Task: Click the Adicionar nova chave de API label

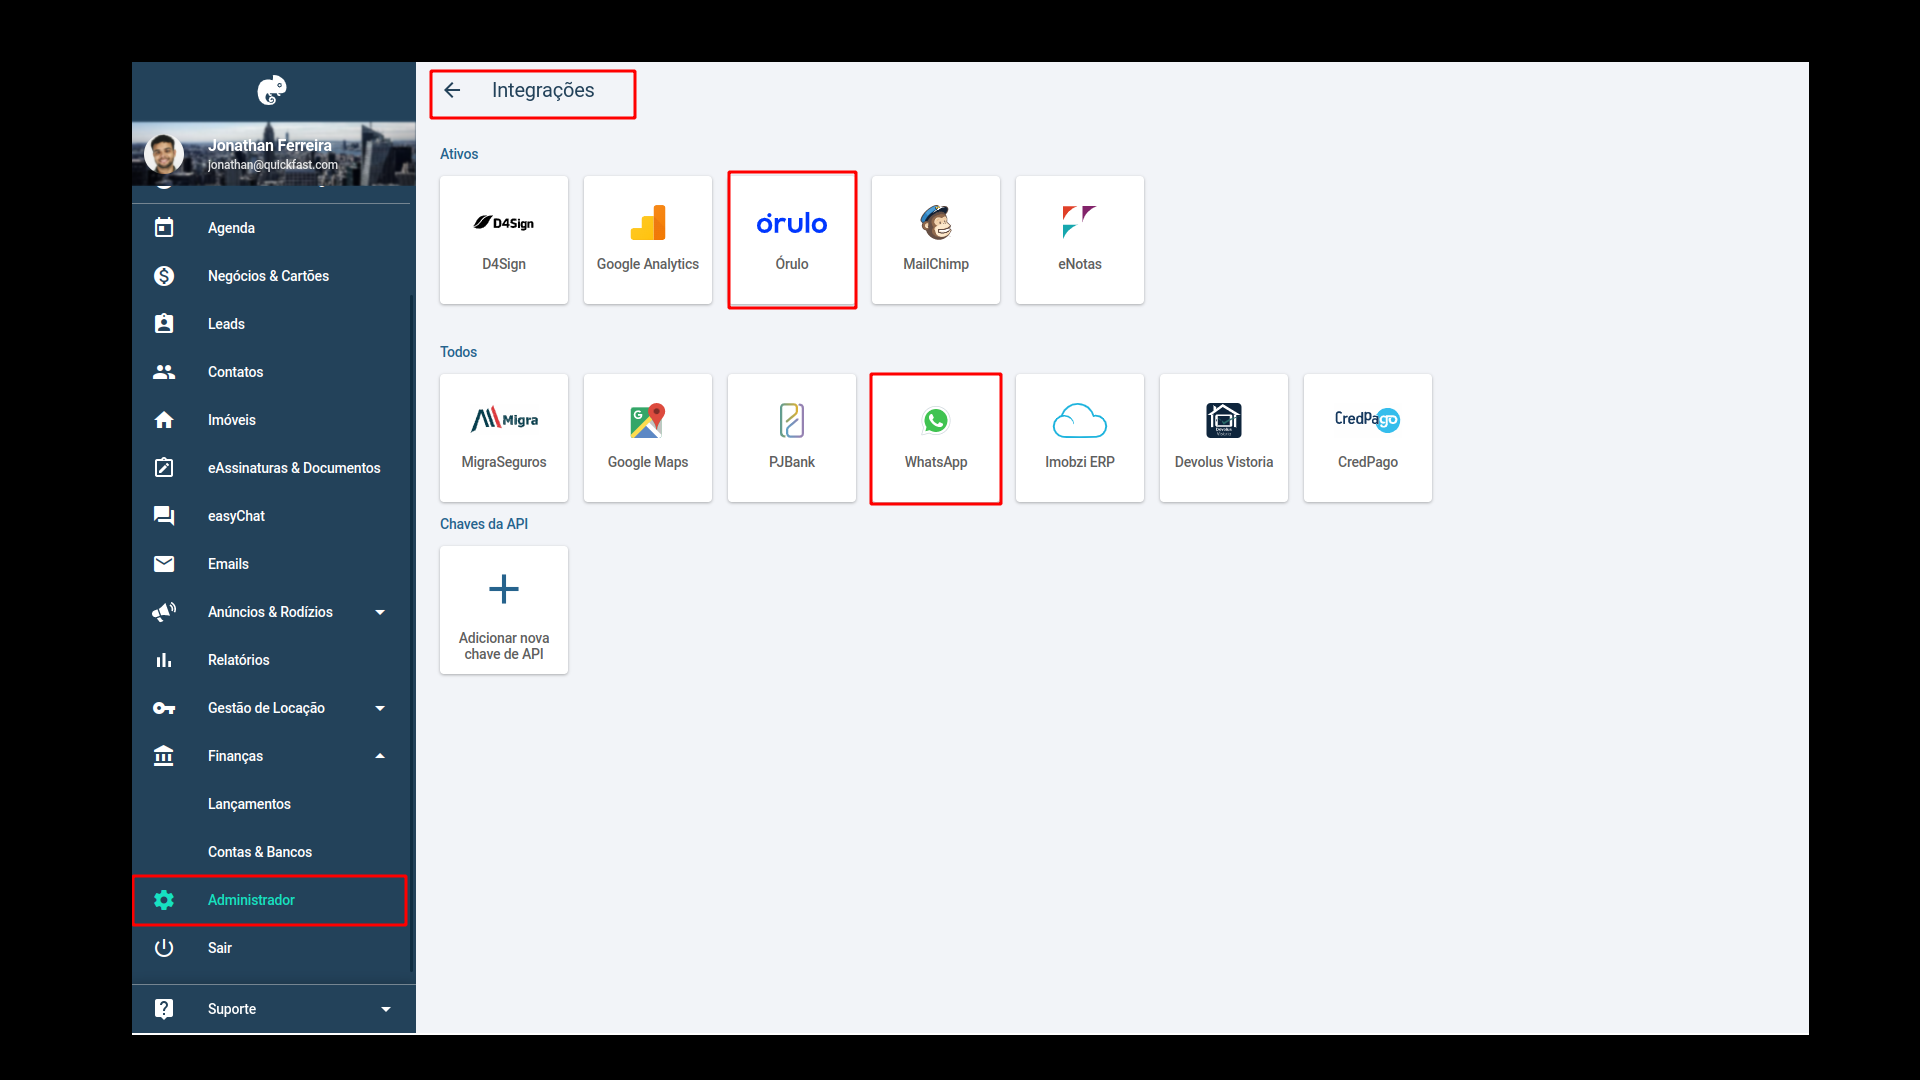Action: pos(504,646)
